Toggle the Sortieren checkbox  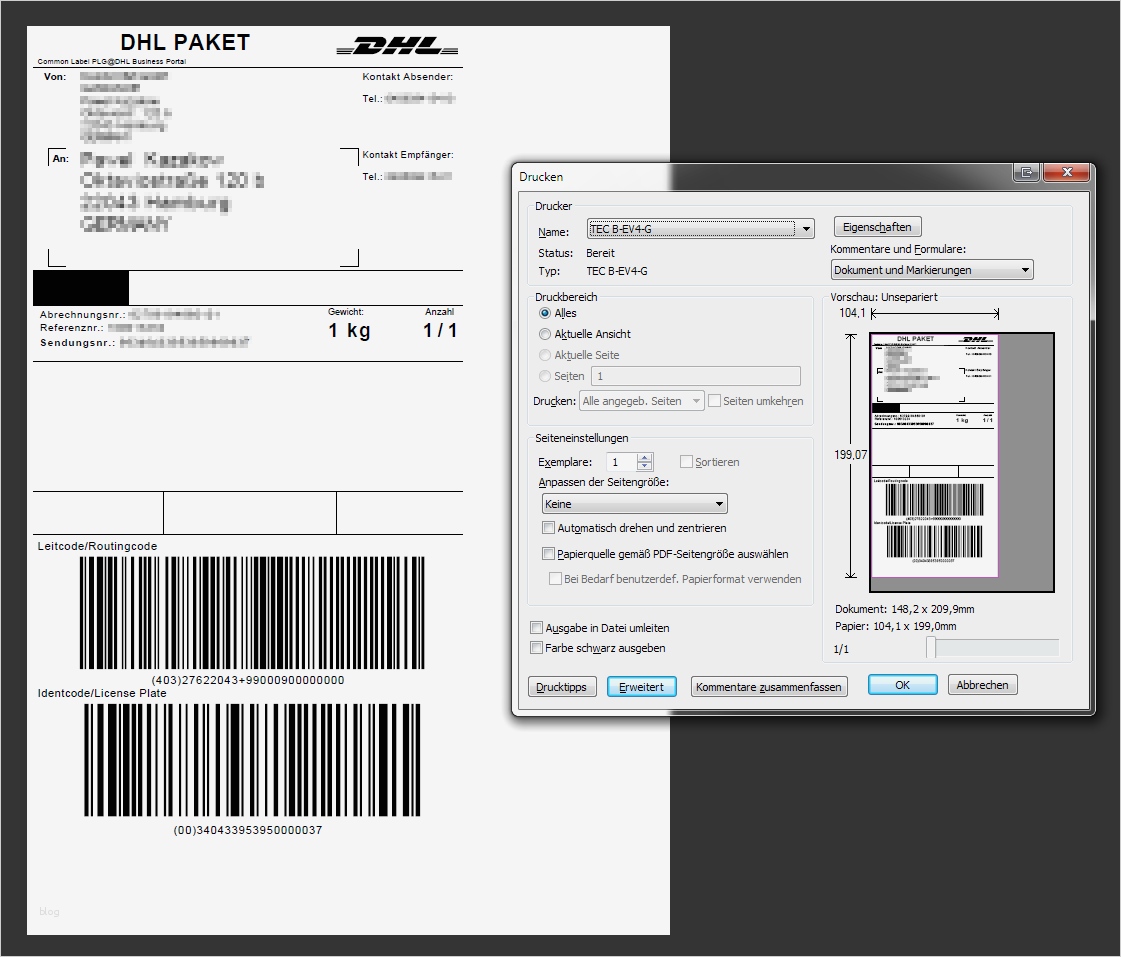coord(686,462)
